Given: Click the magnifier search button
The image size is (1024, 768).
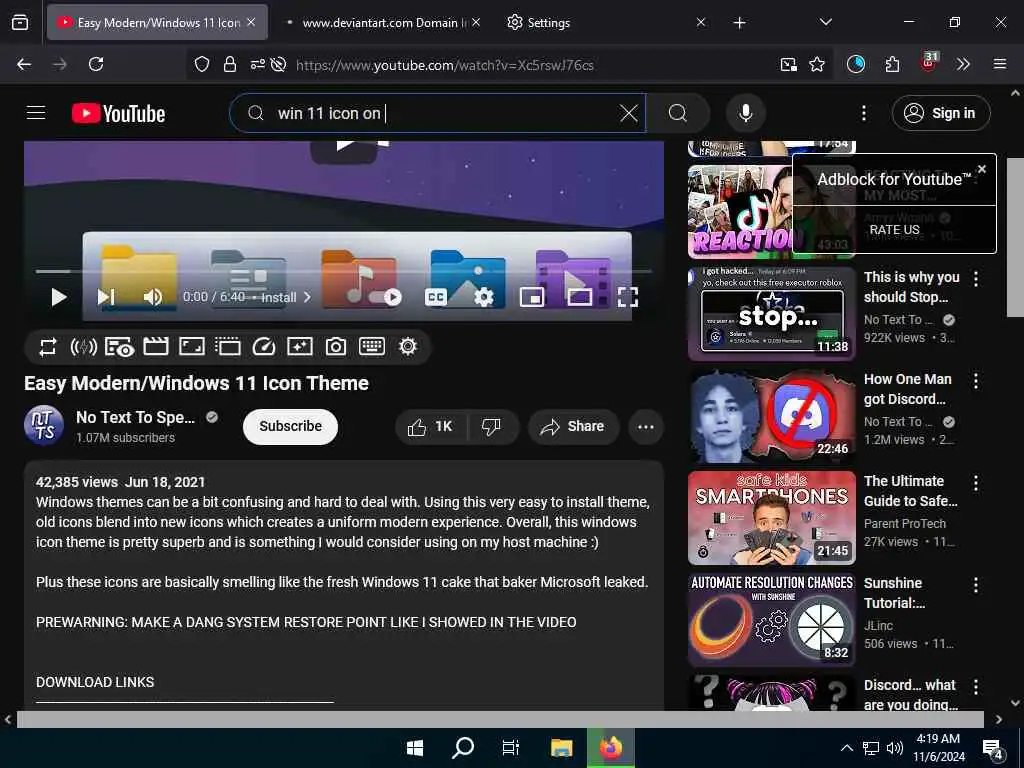Looking at the screenshot, I should 678,114.
